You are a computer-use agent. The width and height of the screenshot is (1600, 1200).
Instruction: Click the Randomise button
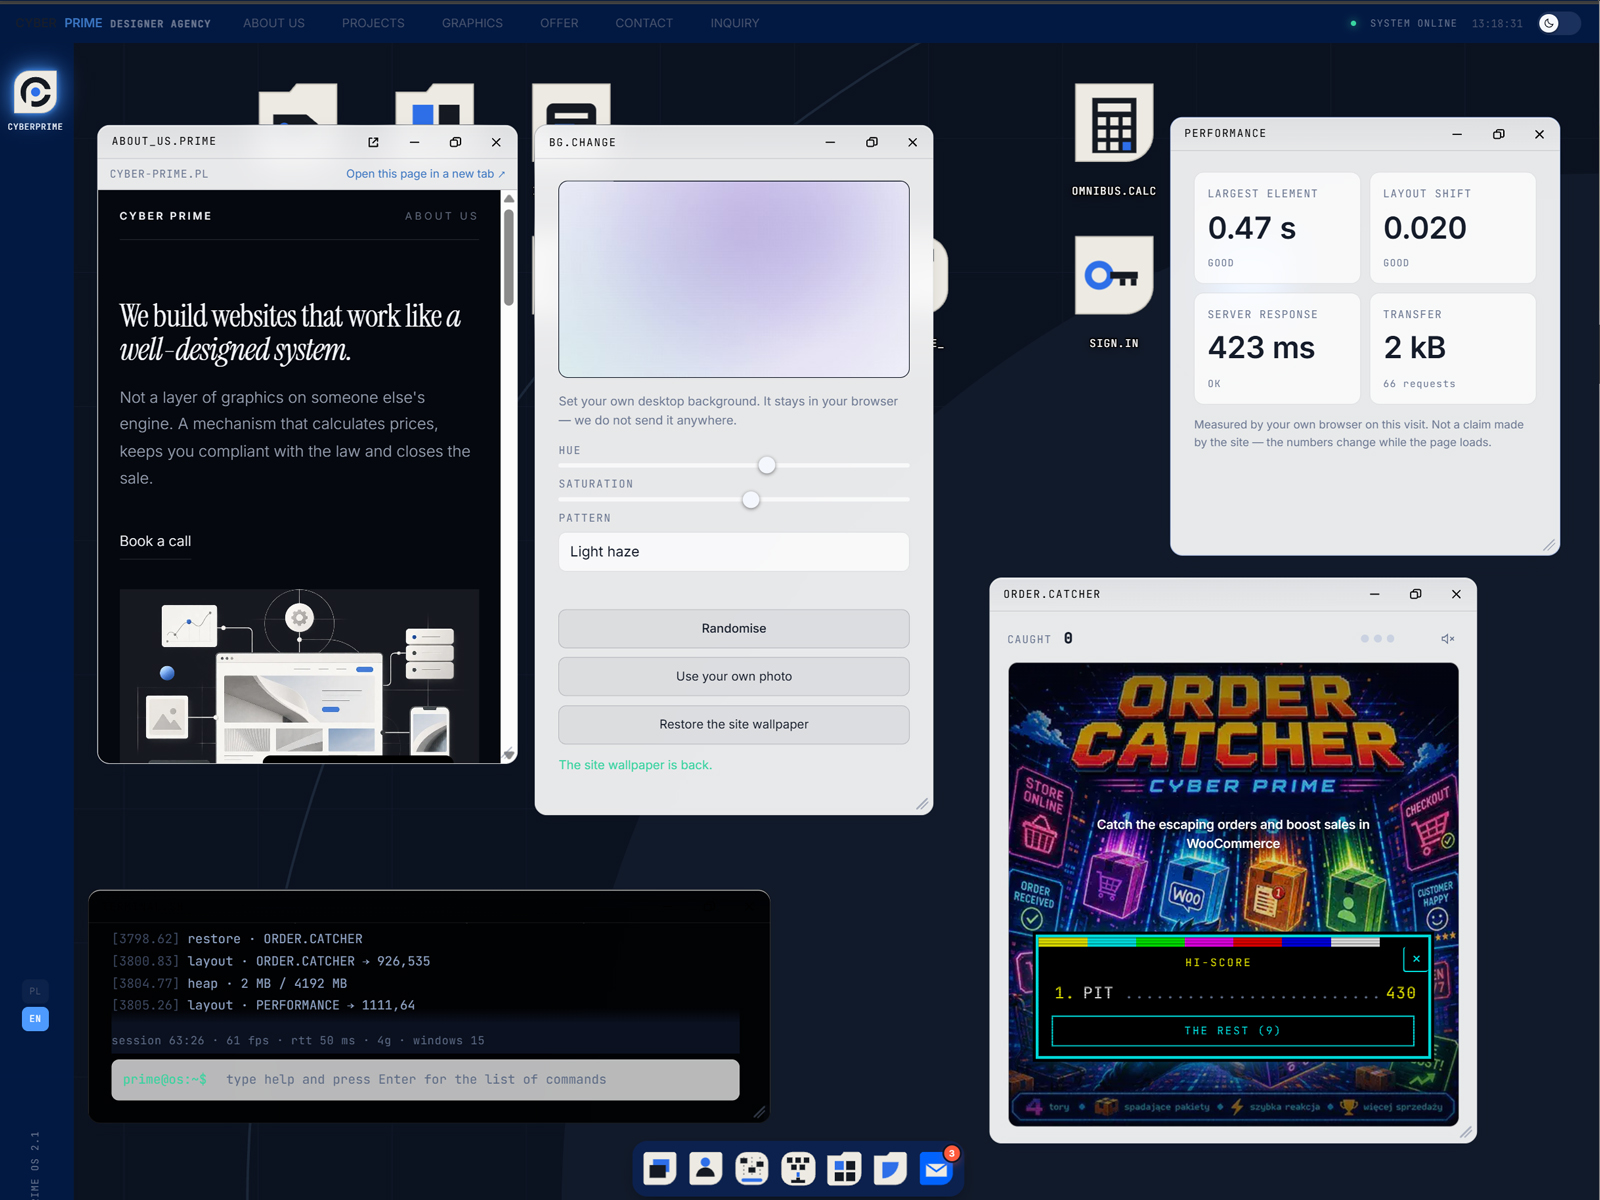click(x=733, y=628)
